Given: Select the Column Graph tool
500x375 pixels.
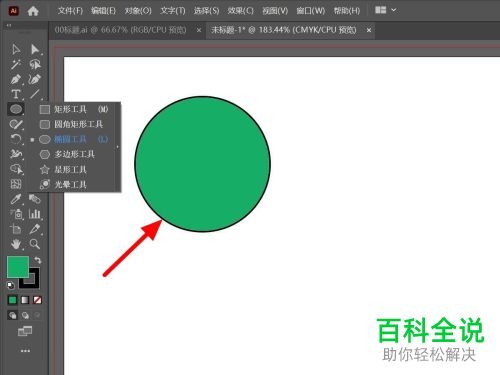Looking at the screenshot, I should (x=35, y=214).
